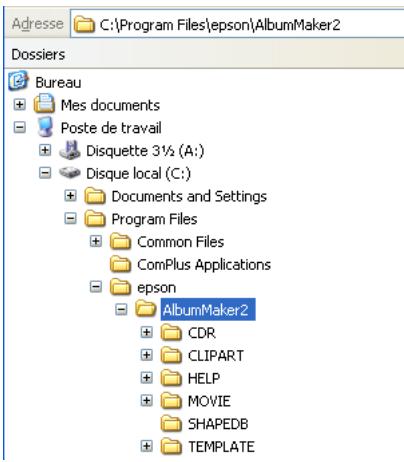Viewport: 404px width, 462px height.
Task: Select the Common Files label
Action: (x=180, y=242)
